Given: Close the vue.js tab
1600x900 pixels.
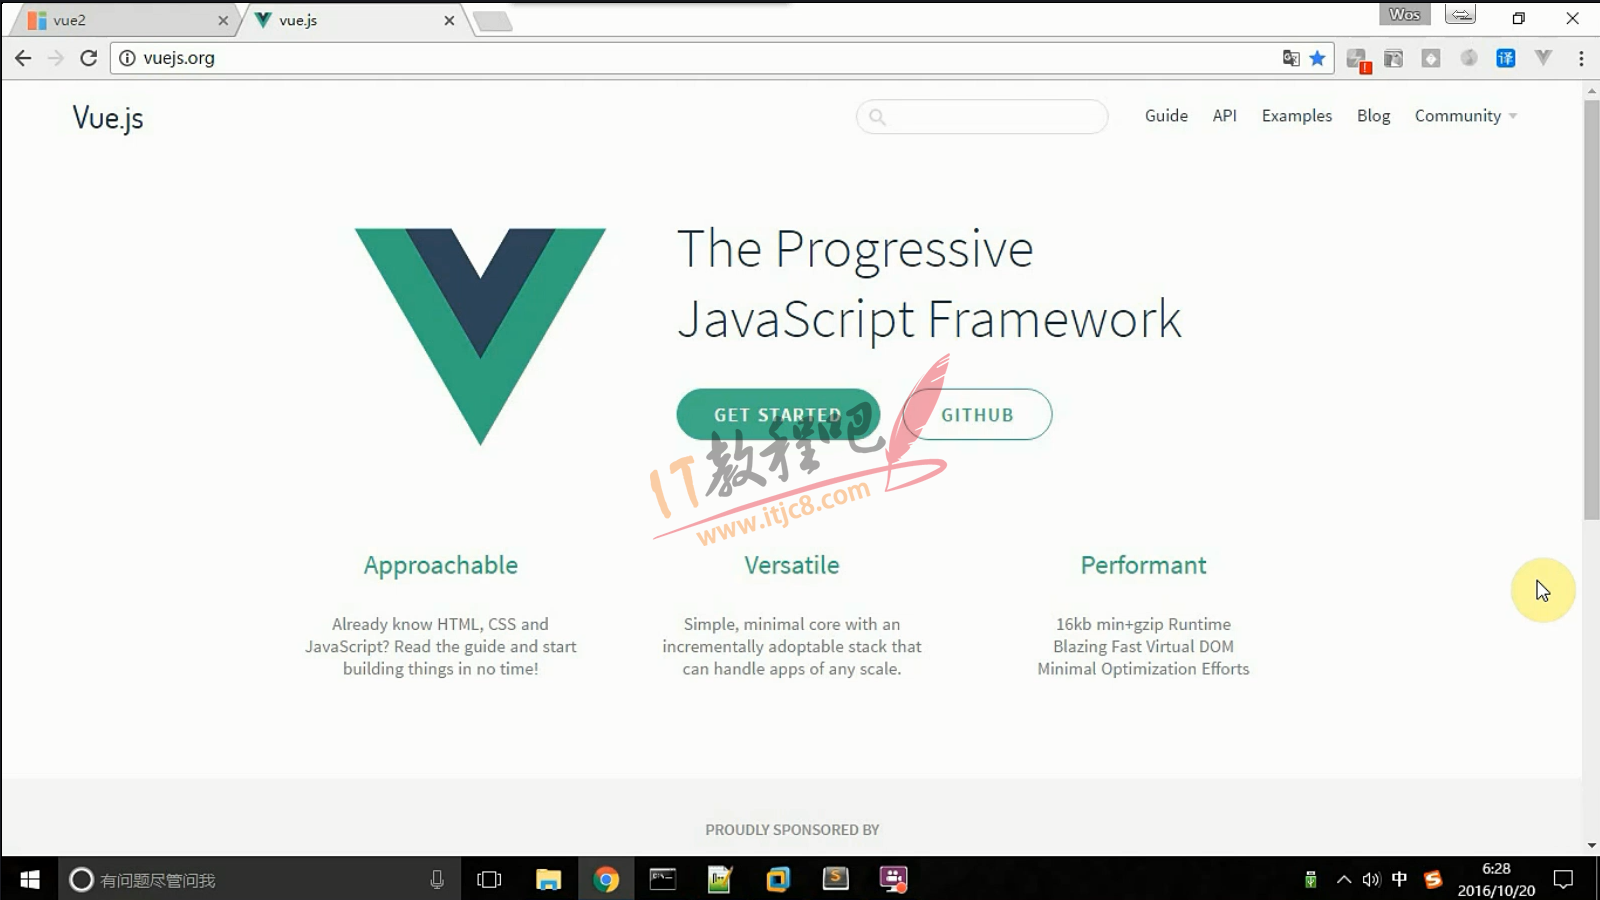Looking at the screenshot, I should pyautogui.click(x=449, y=20).
